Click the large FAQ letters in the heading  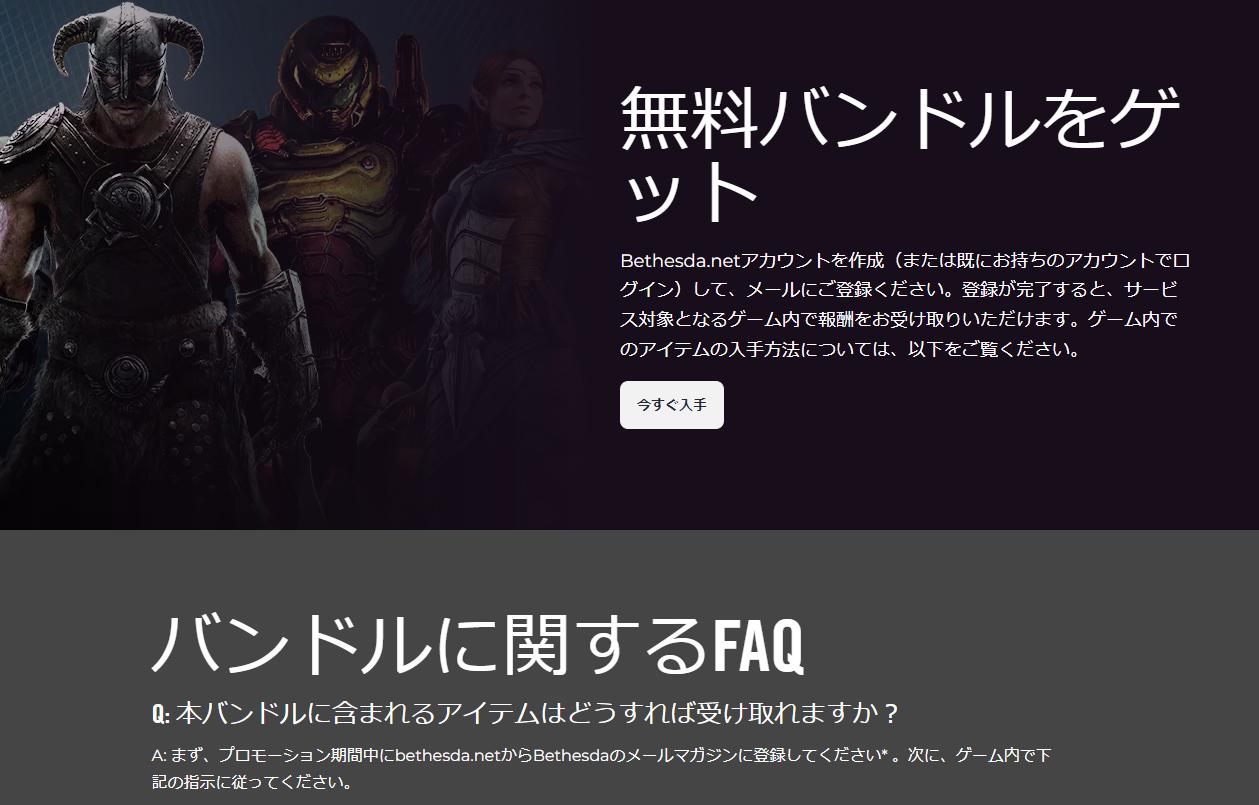click(x=758, y=646)
